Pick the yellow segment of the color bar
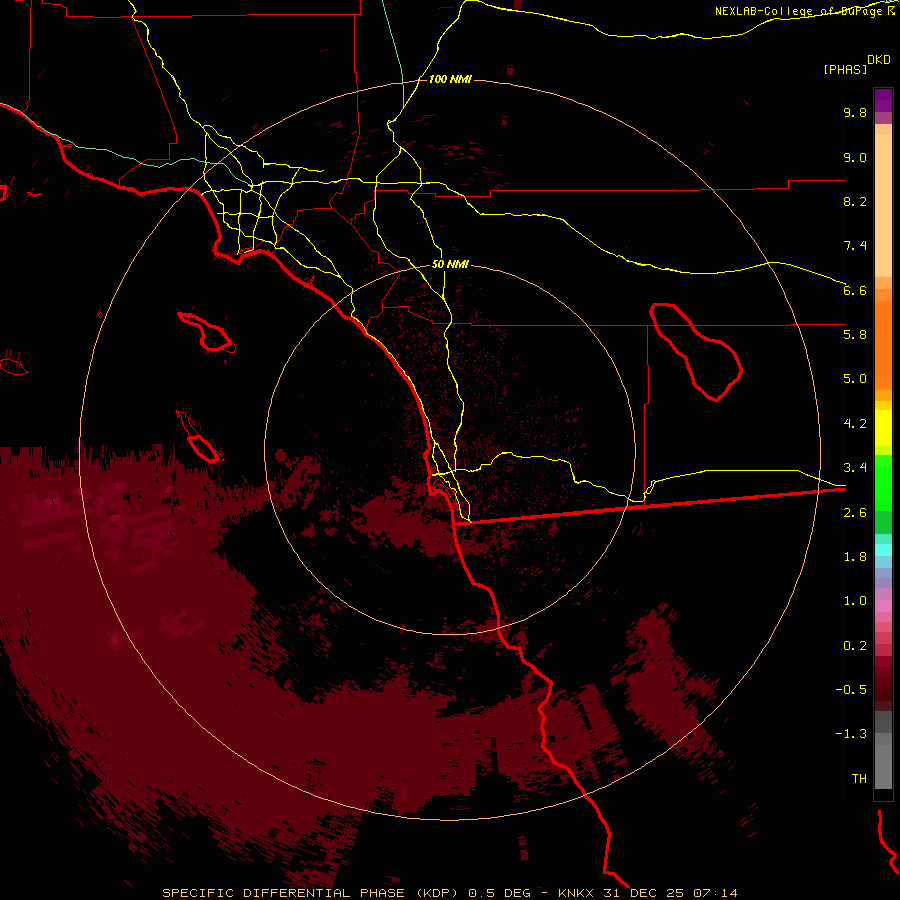Screen dimensions: 900x900 pos(883,428)
